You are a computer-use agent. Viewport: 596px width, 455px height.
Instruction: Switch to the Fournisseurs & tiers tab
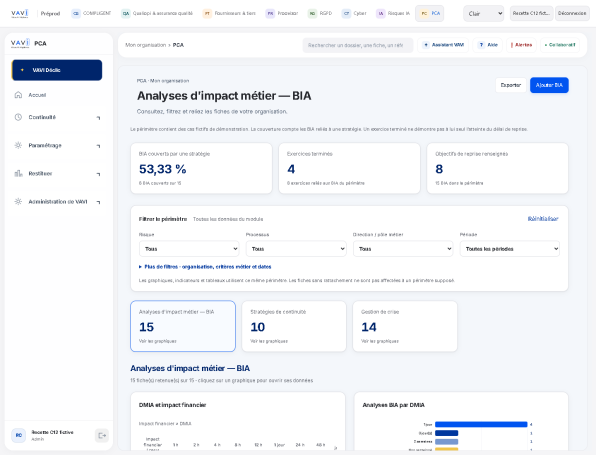(x=229, y=14)
